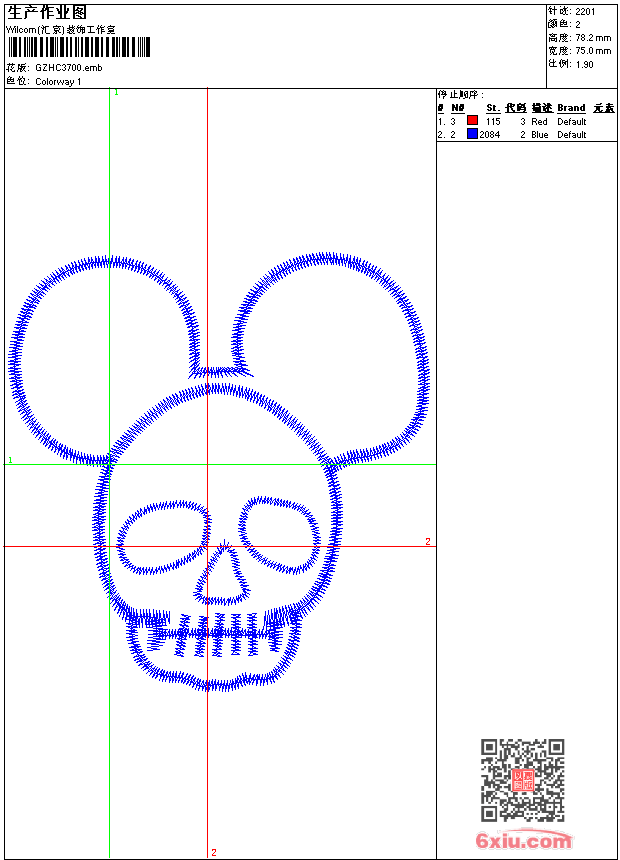Click the St. column header
The image size is (620, 860).
(493, 107)
